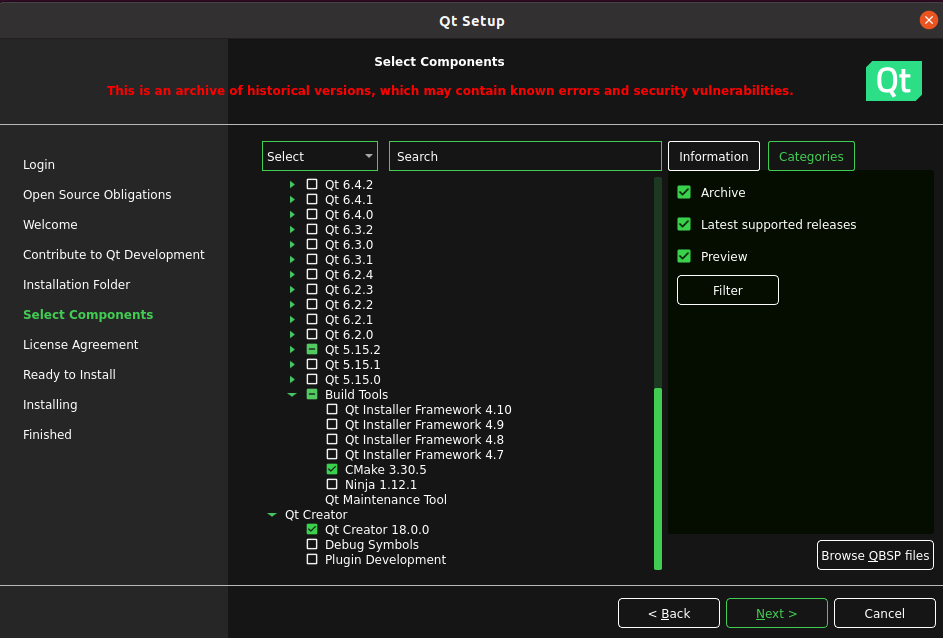Apply the category Filter button
943x638 pixels.
tap(728, 290)
